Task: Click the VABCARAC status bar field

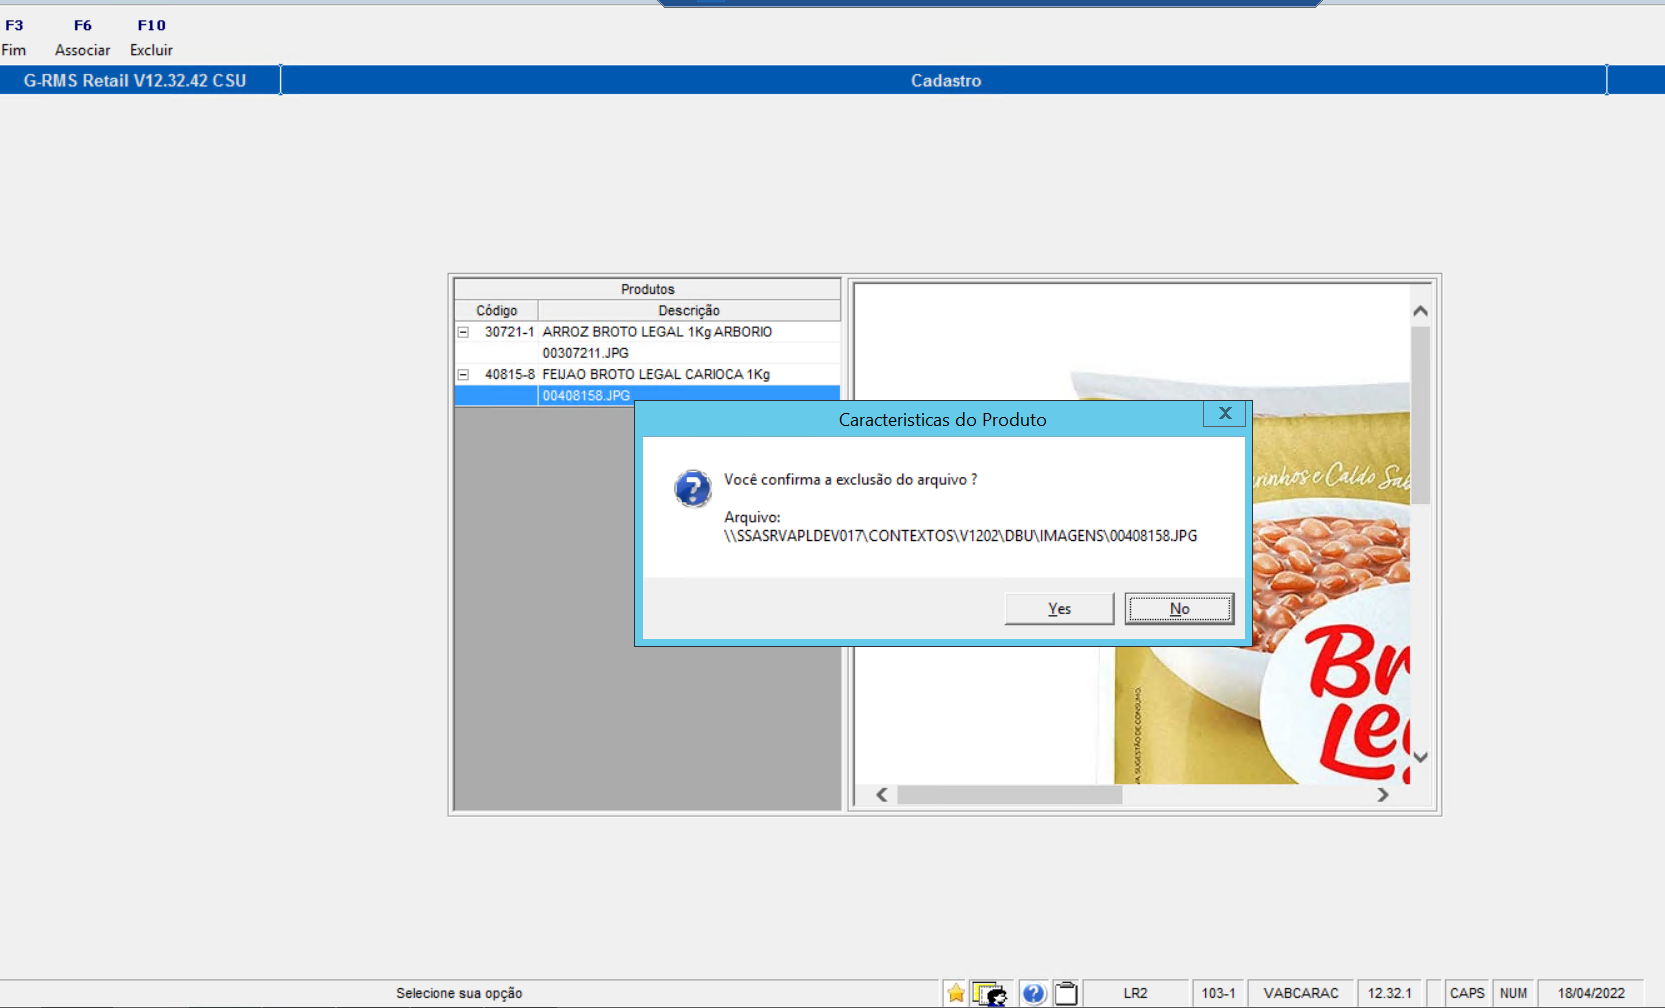Action: click(x=1301, y=993)
